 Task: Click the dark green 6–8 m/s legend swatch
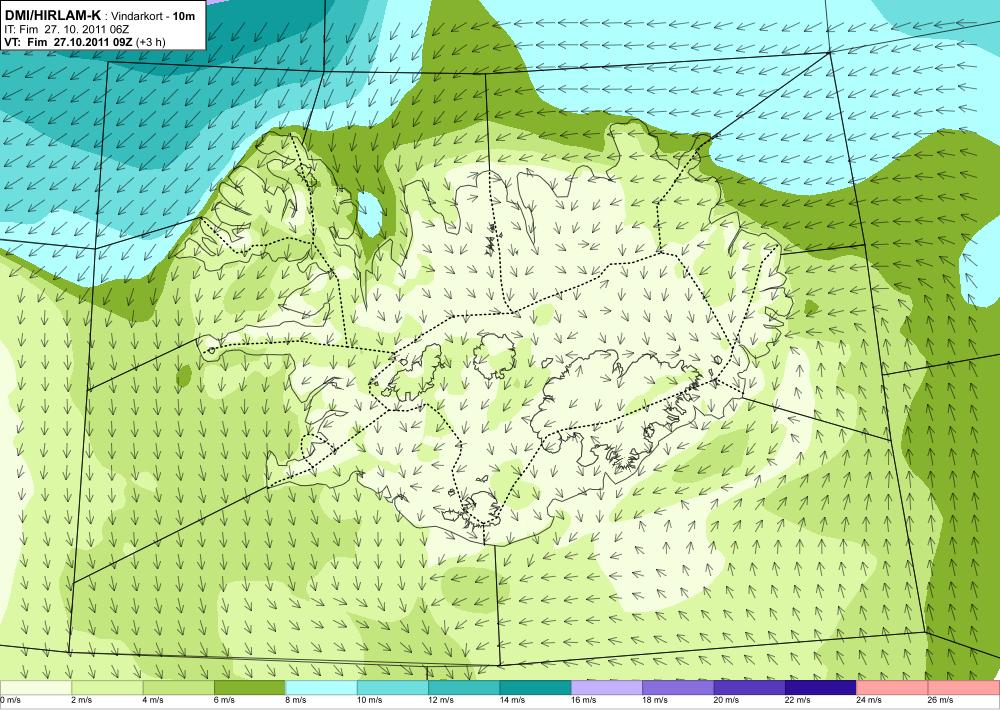250,688
